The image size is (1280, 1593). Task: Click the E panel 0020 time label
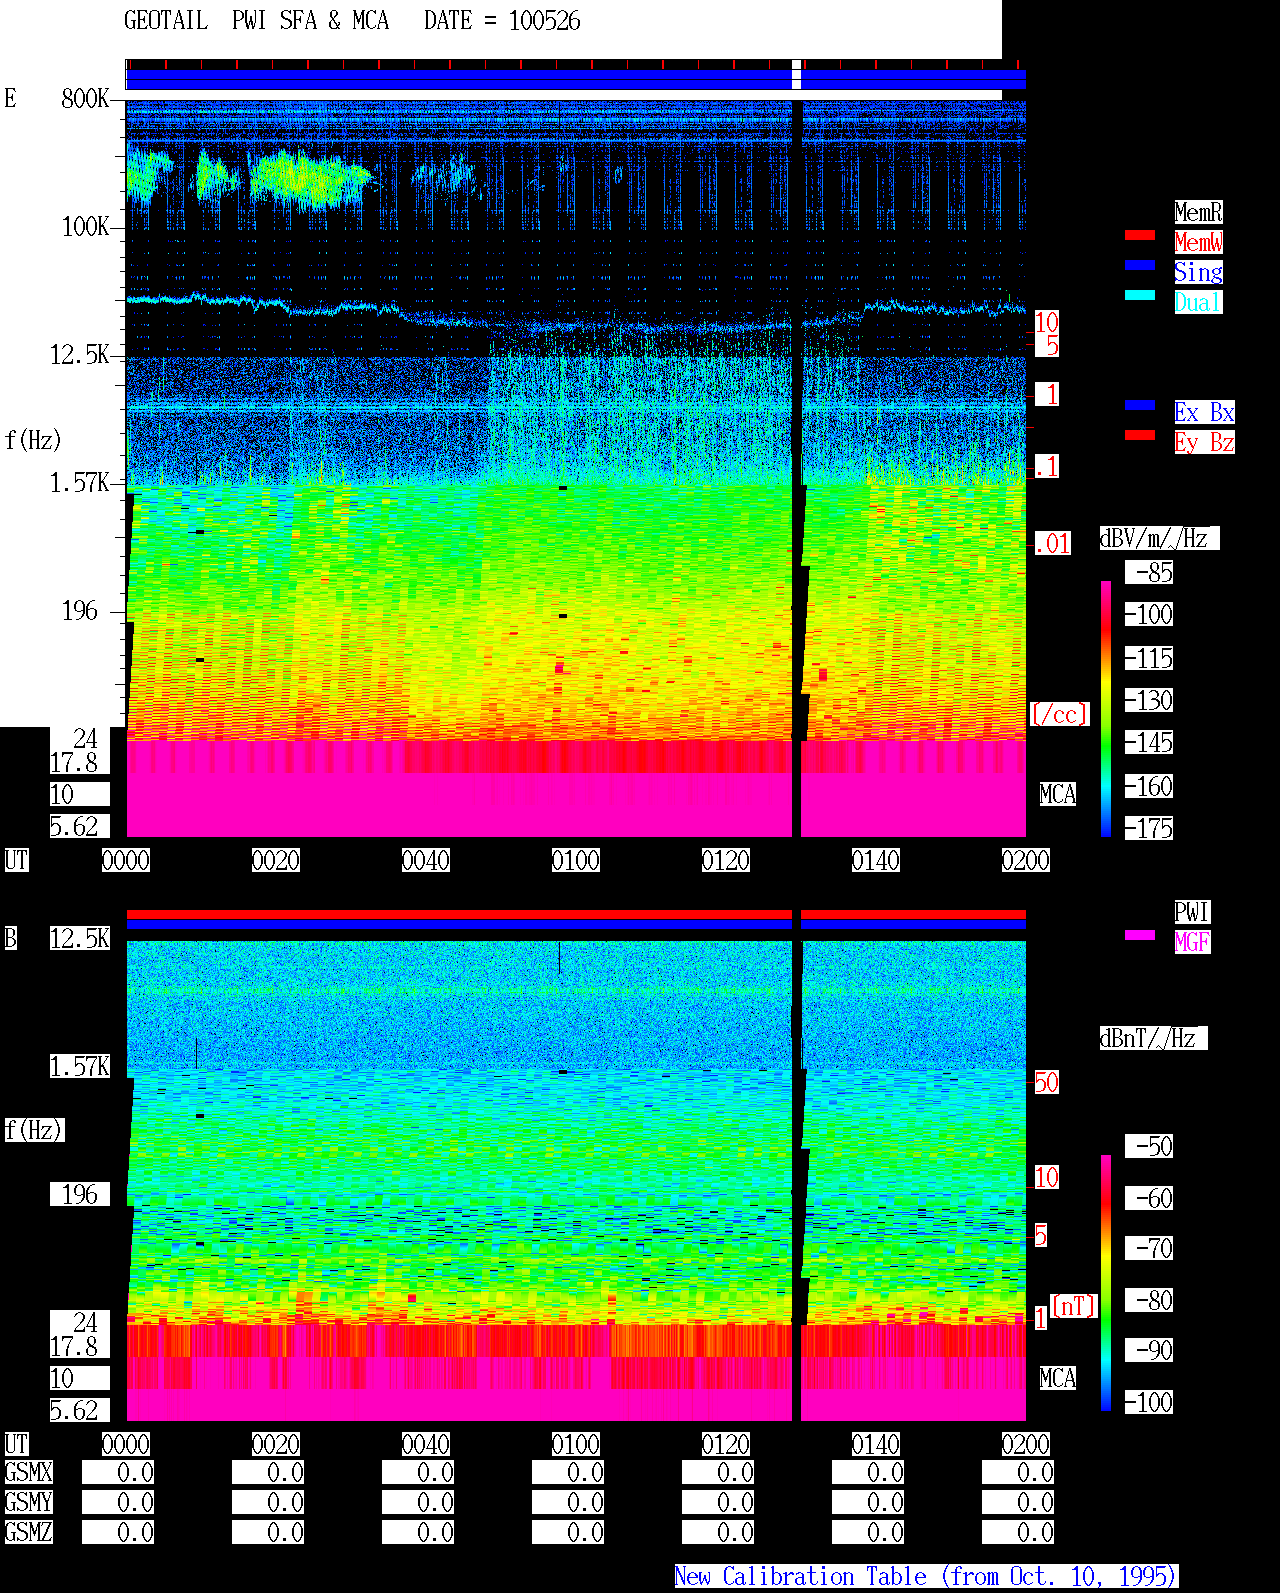pos(275,860)
